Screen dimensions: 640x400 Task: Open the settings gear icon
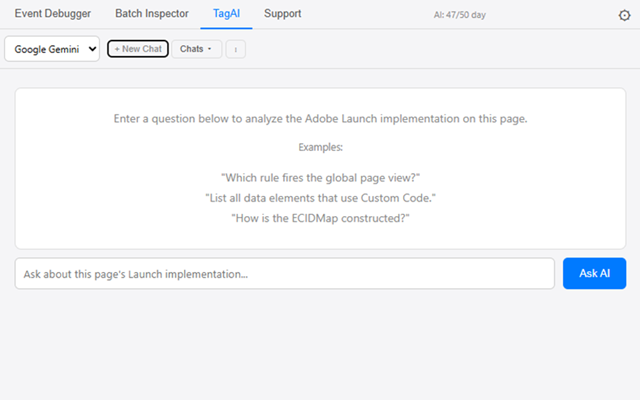(x=624, y=15)
